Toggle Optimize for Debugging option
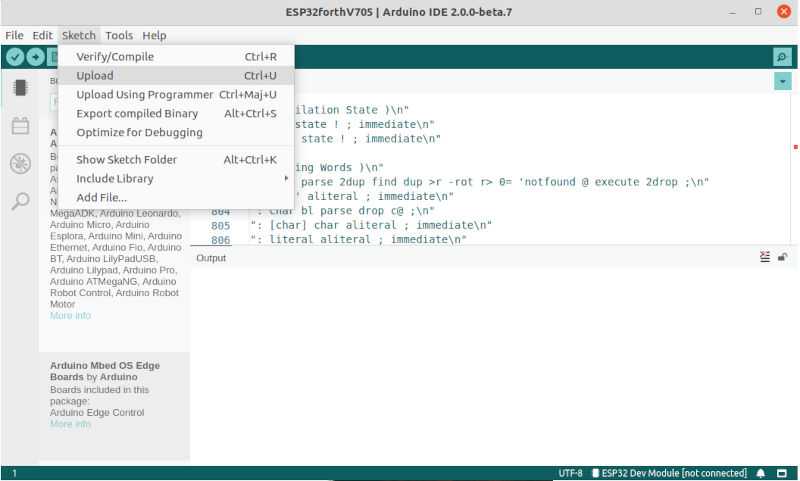 coord(139,132)
